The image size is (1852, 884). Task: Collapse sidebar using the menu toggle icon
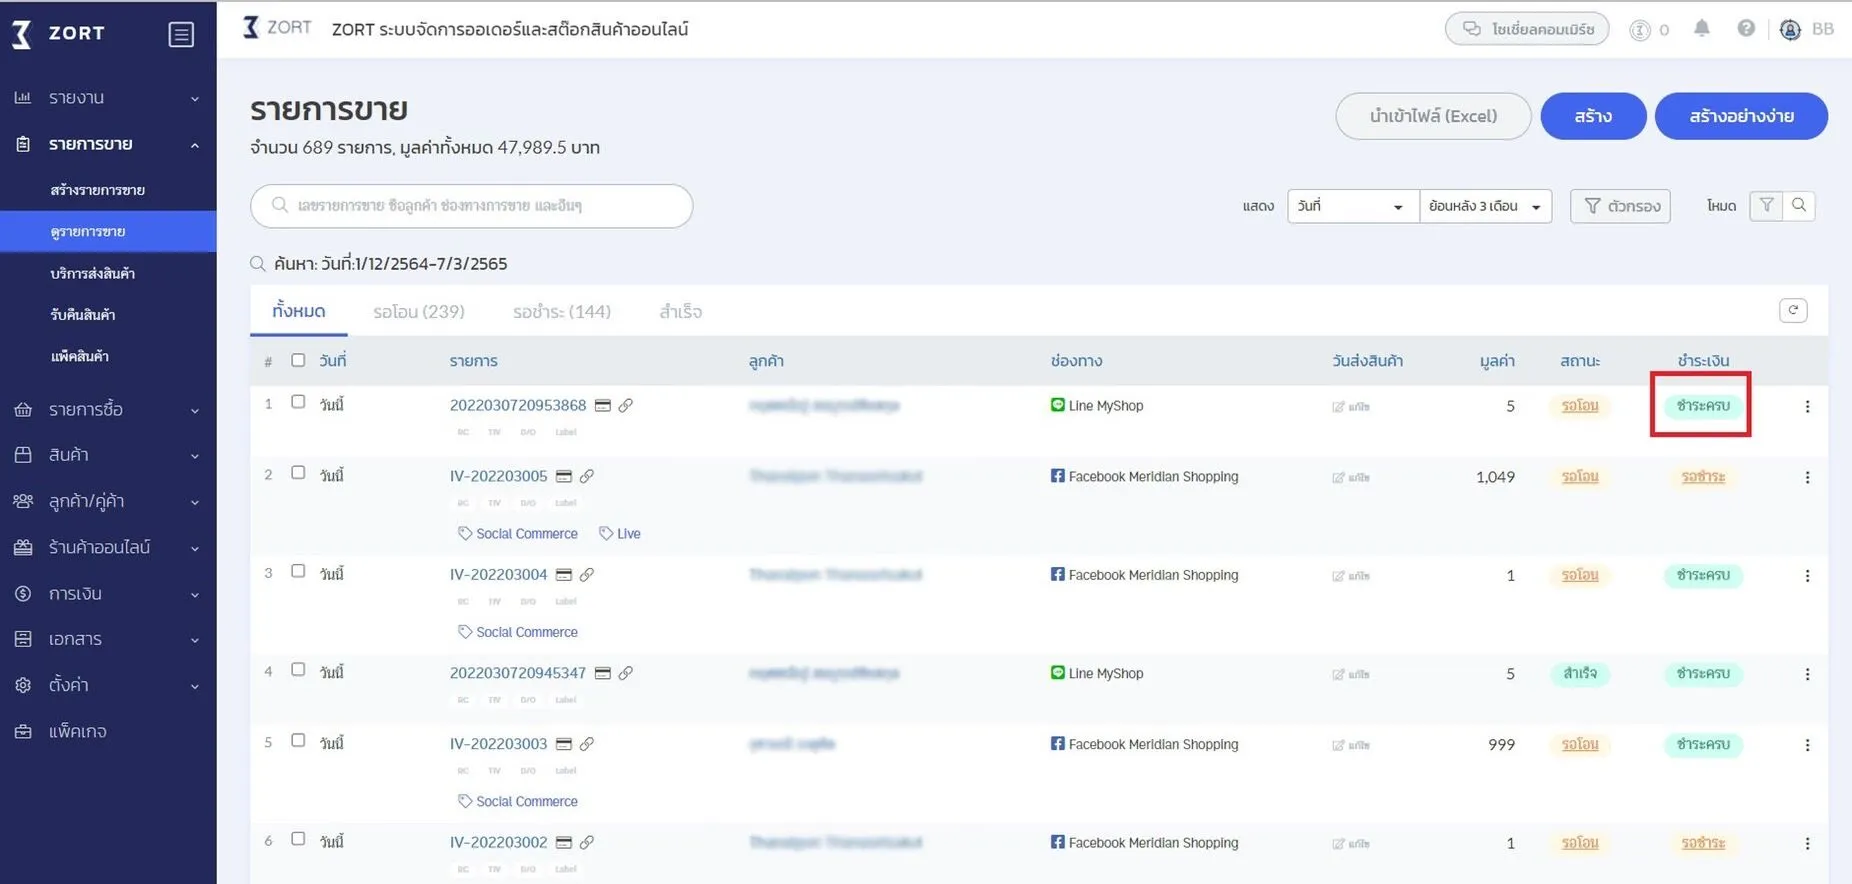click(181, 34)
